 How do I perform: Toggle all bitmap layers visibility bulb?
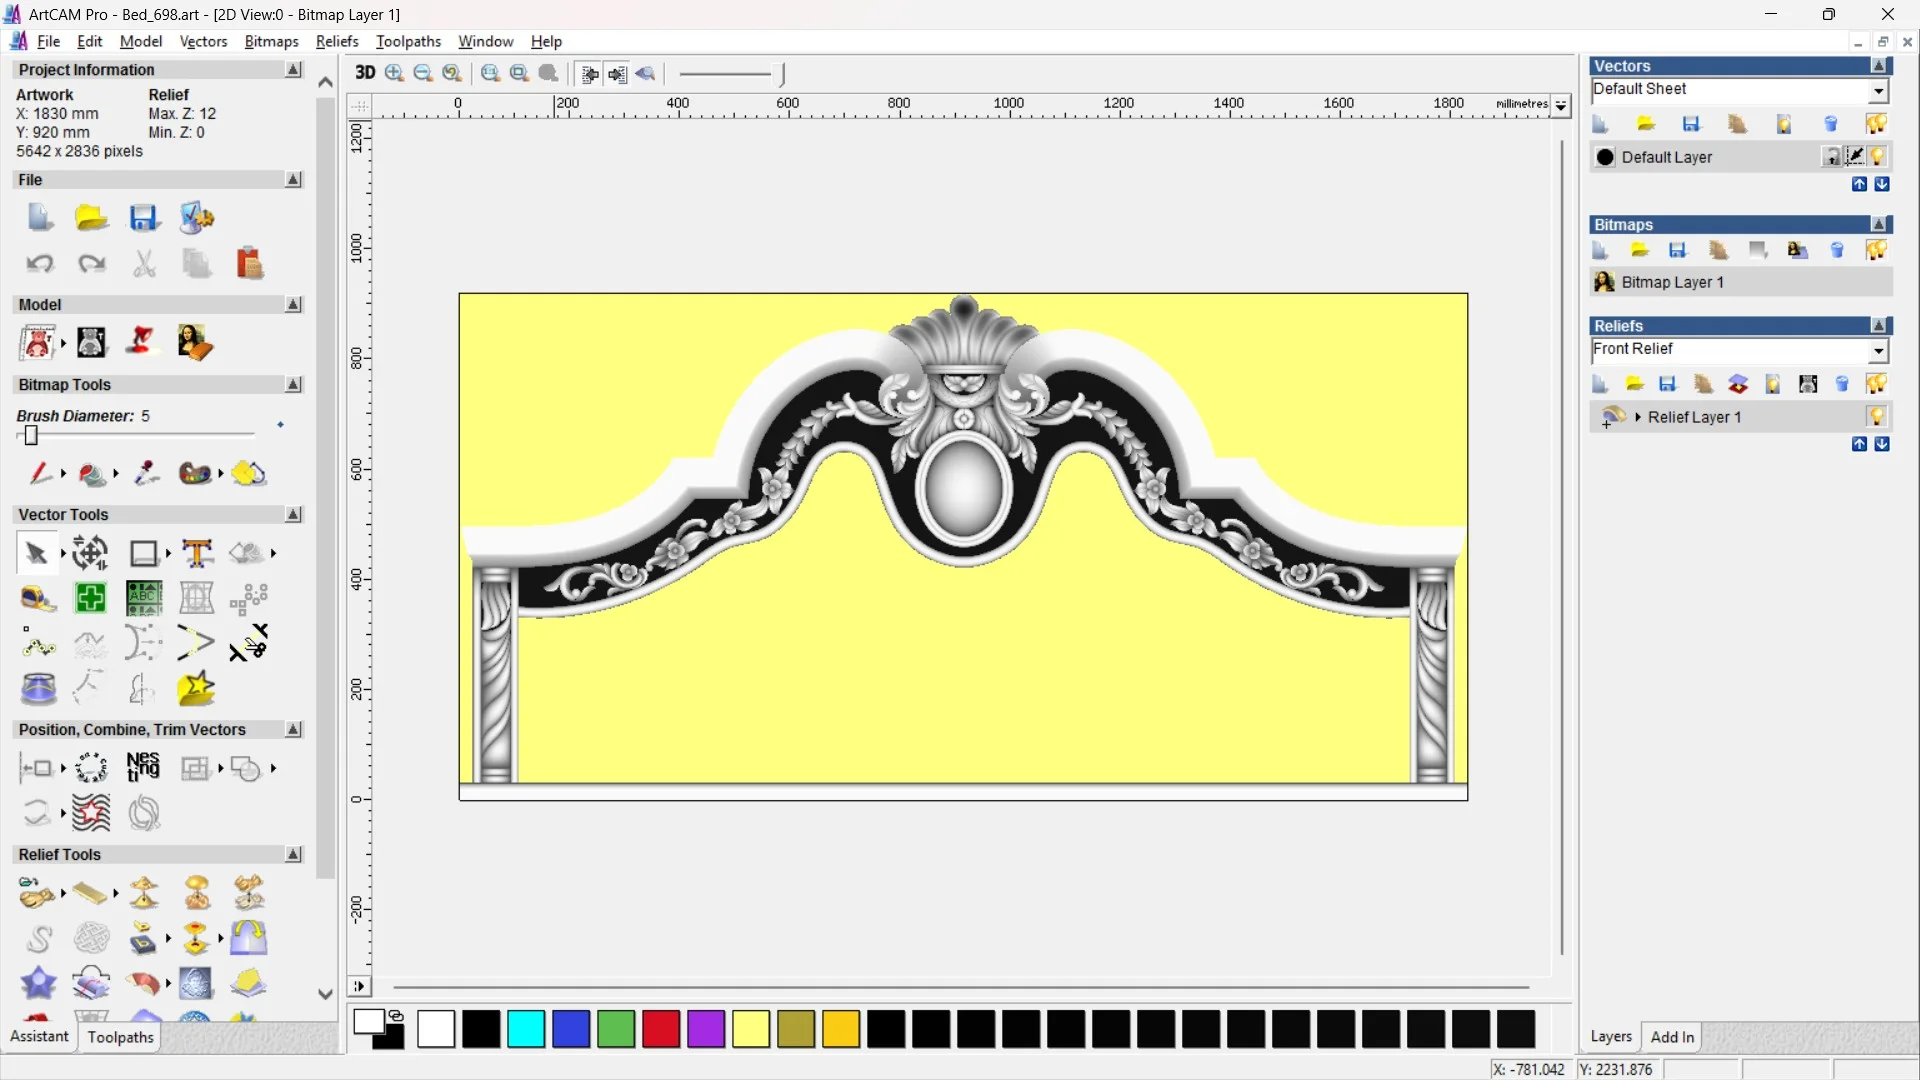(x=1876, y=250)
